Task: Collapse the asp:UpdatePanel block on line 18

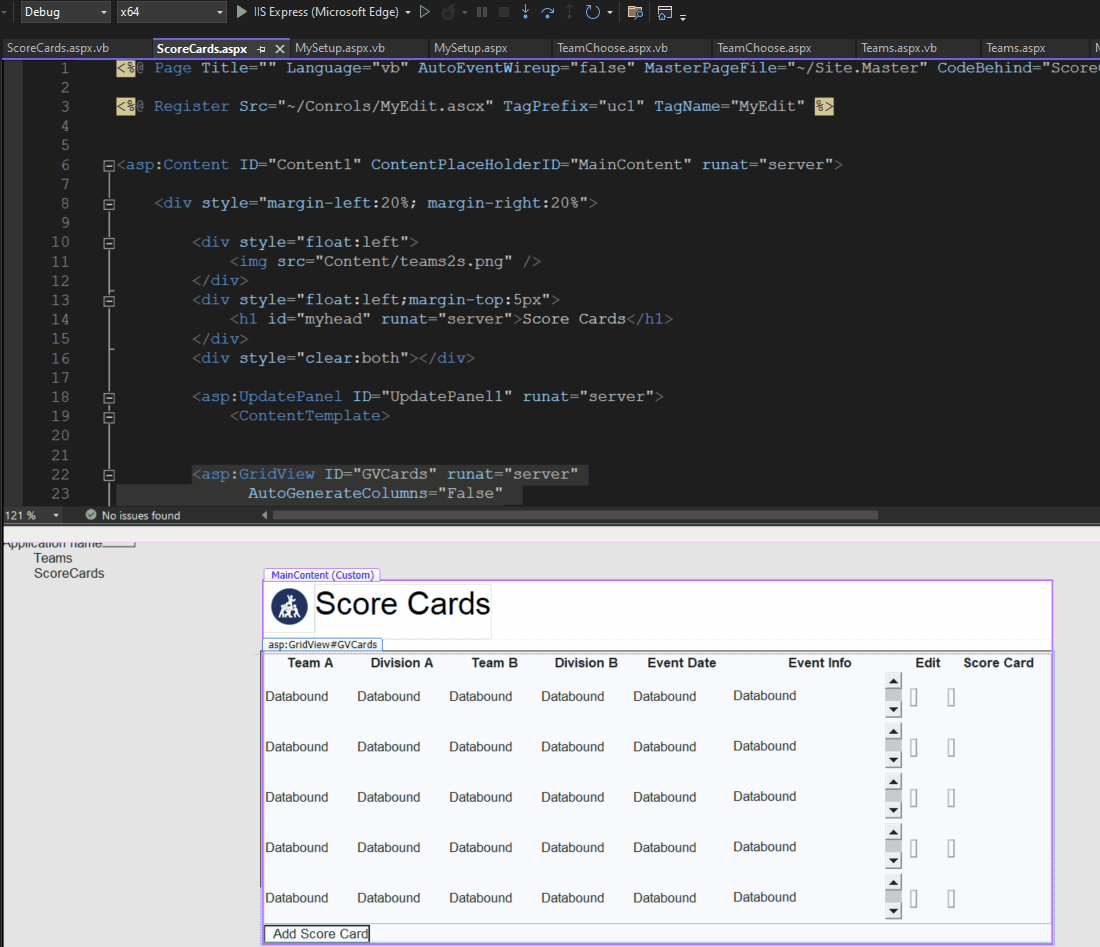Action: tap(109, 397)
